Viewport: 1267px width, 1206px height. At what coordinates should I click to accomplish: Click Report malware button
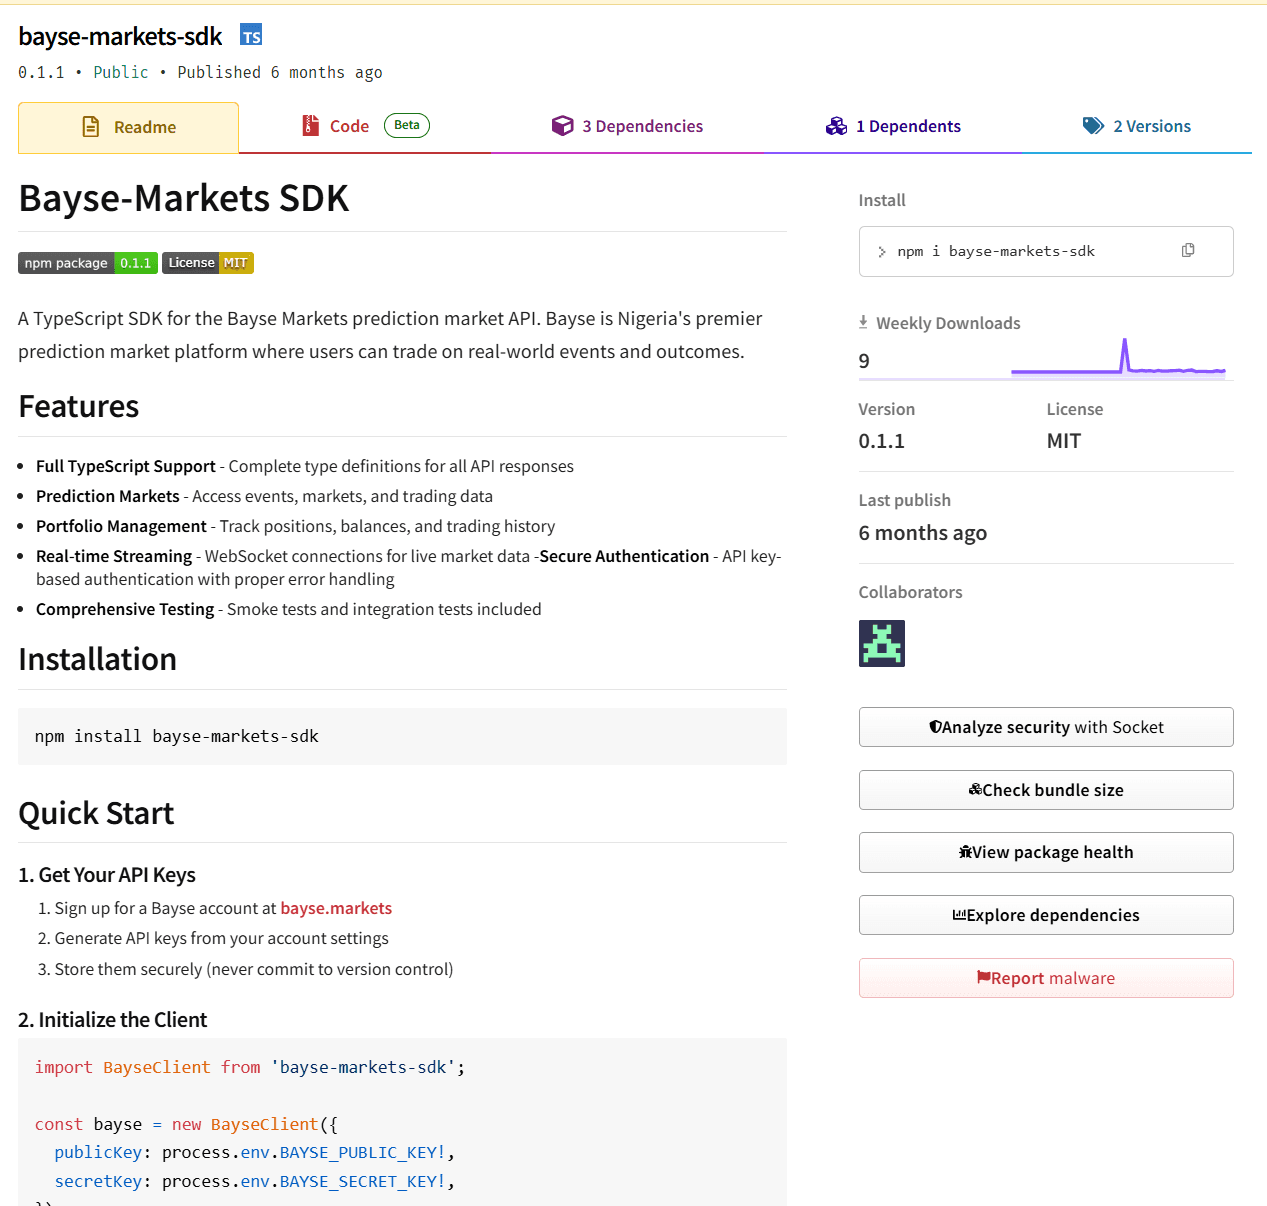(x=1046, y=978)
